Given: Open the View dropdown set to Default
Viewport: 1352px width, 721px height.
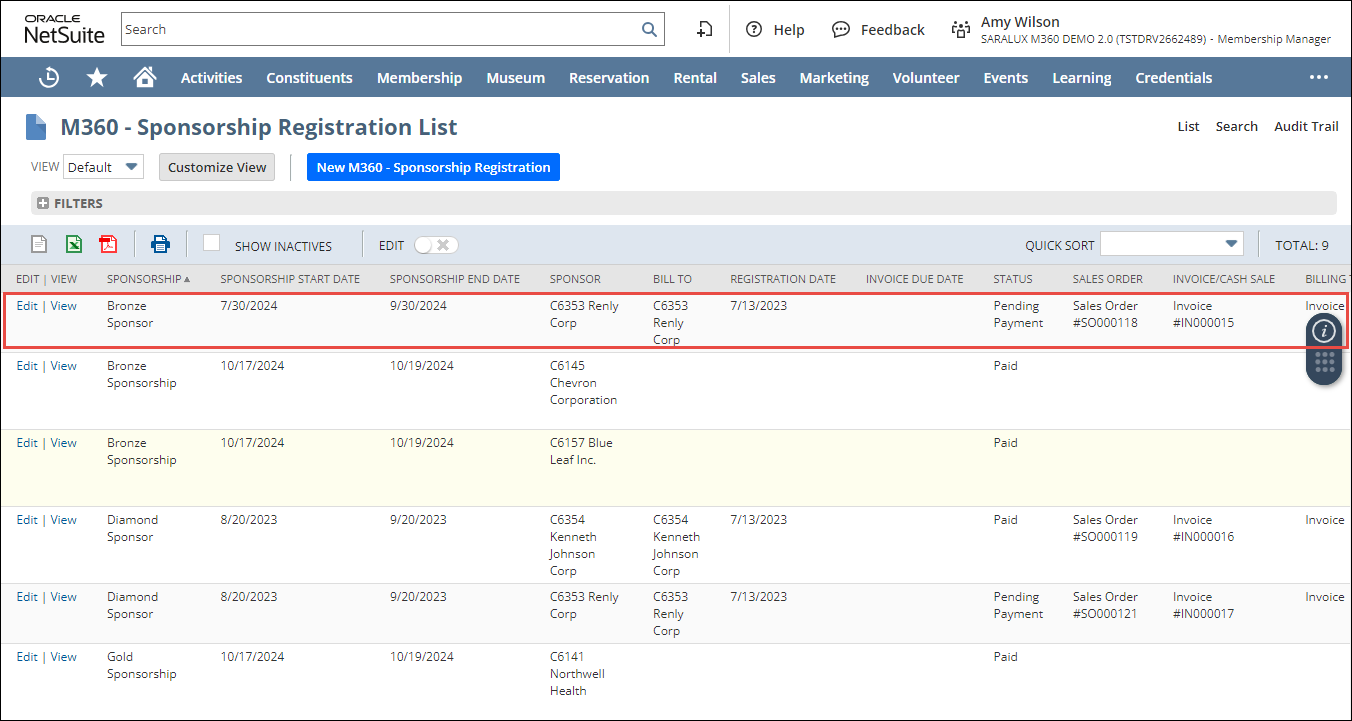Looking at the screenshot, I should pos(104,167).
